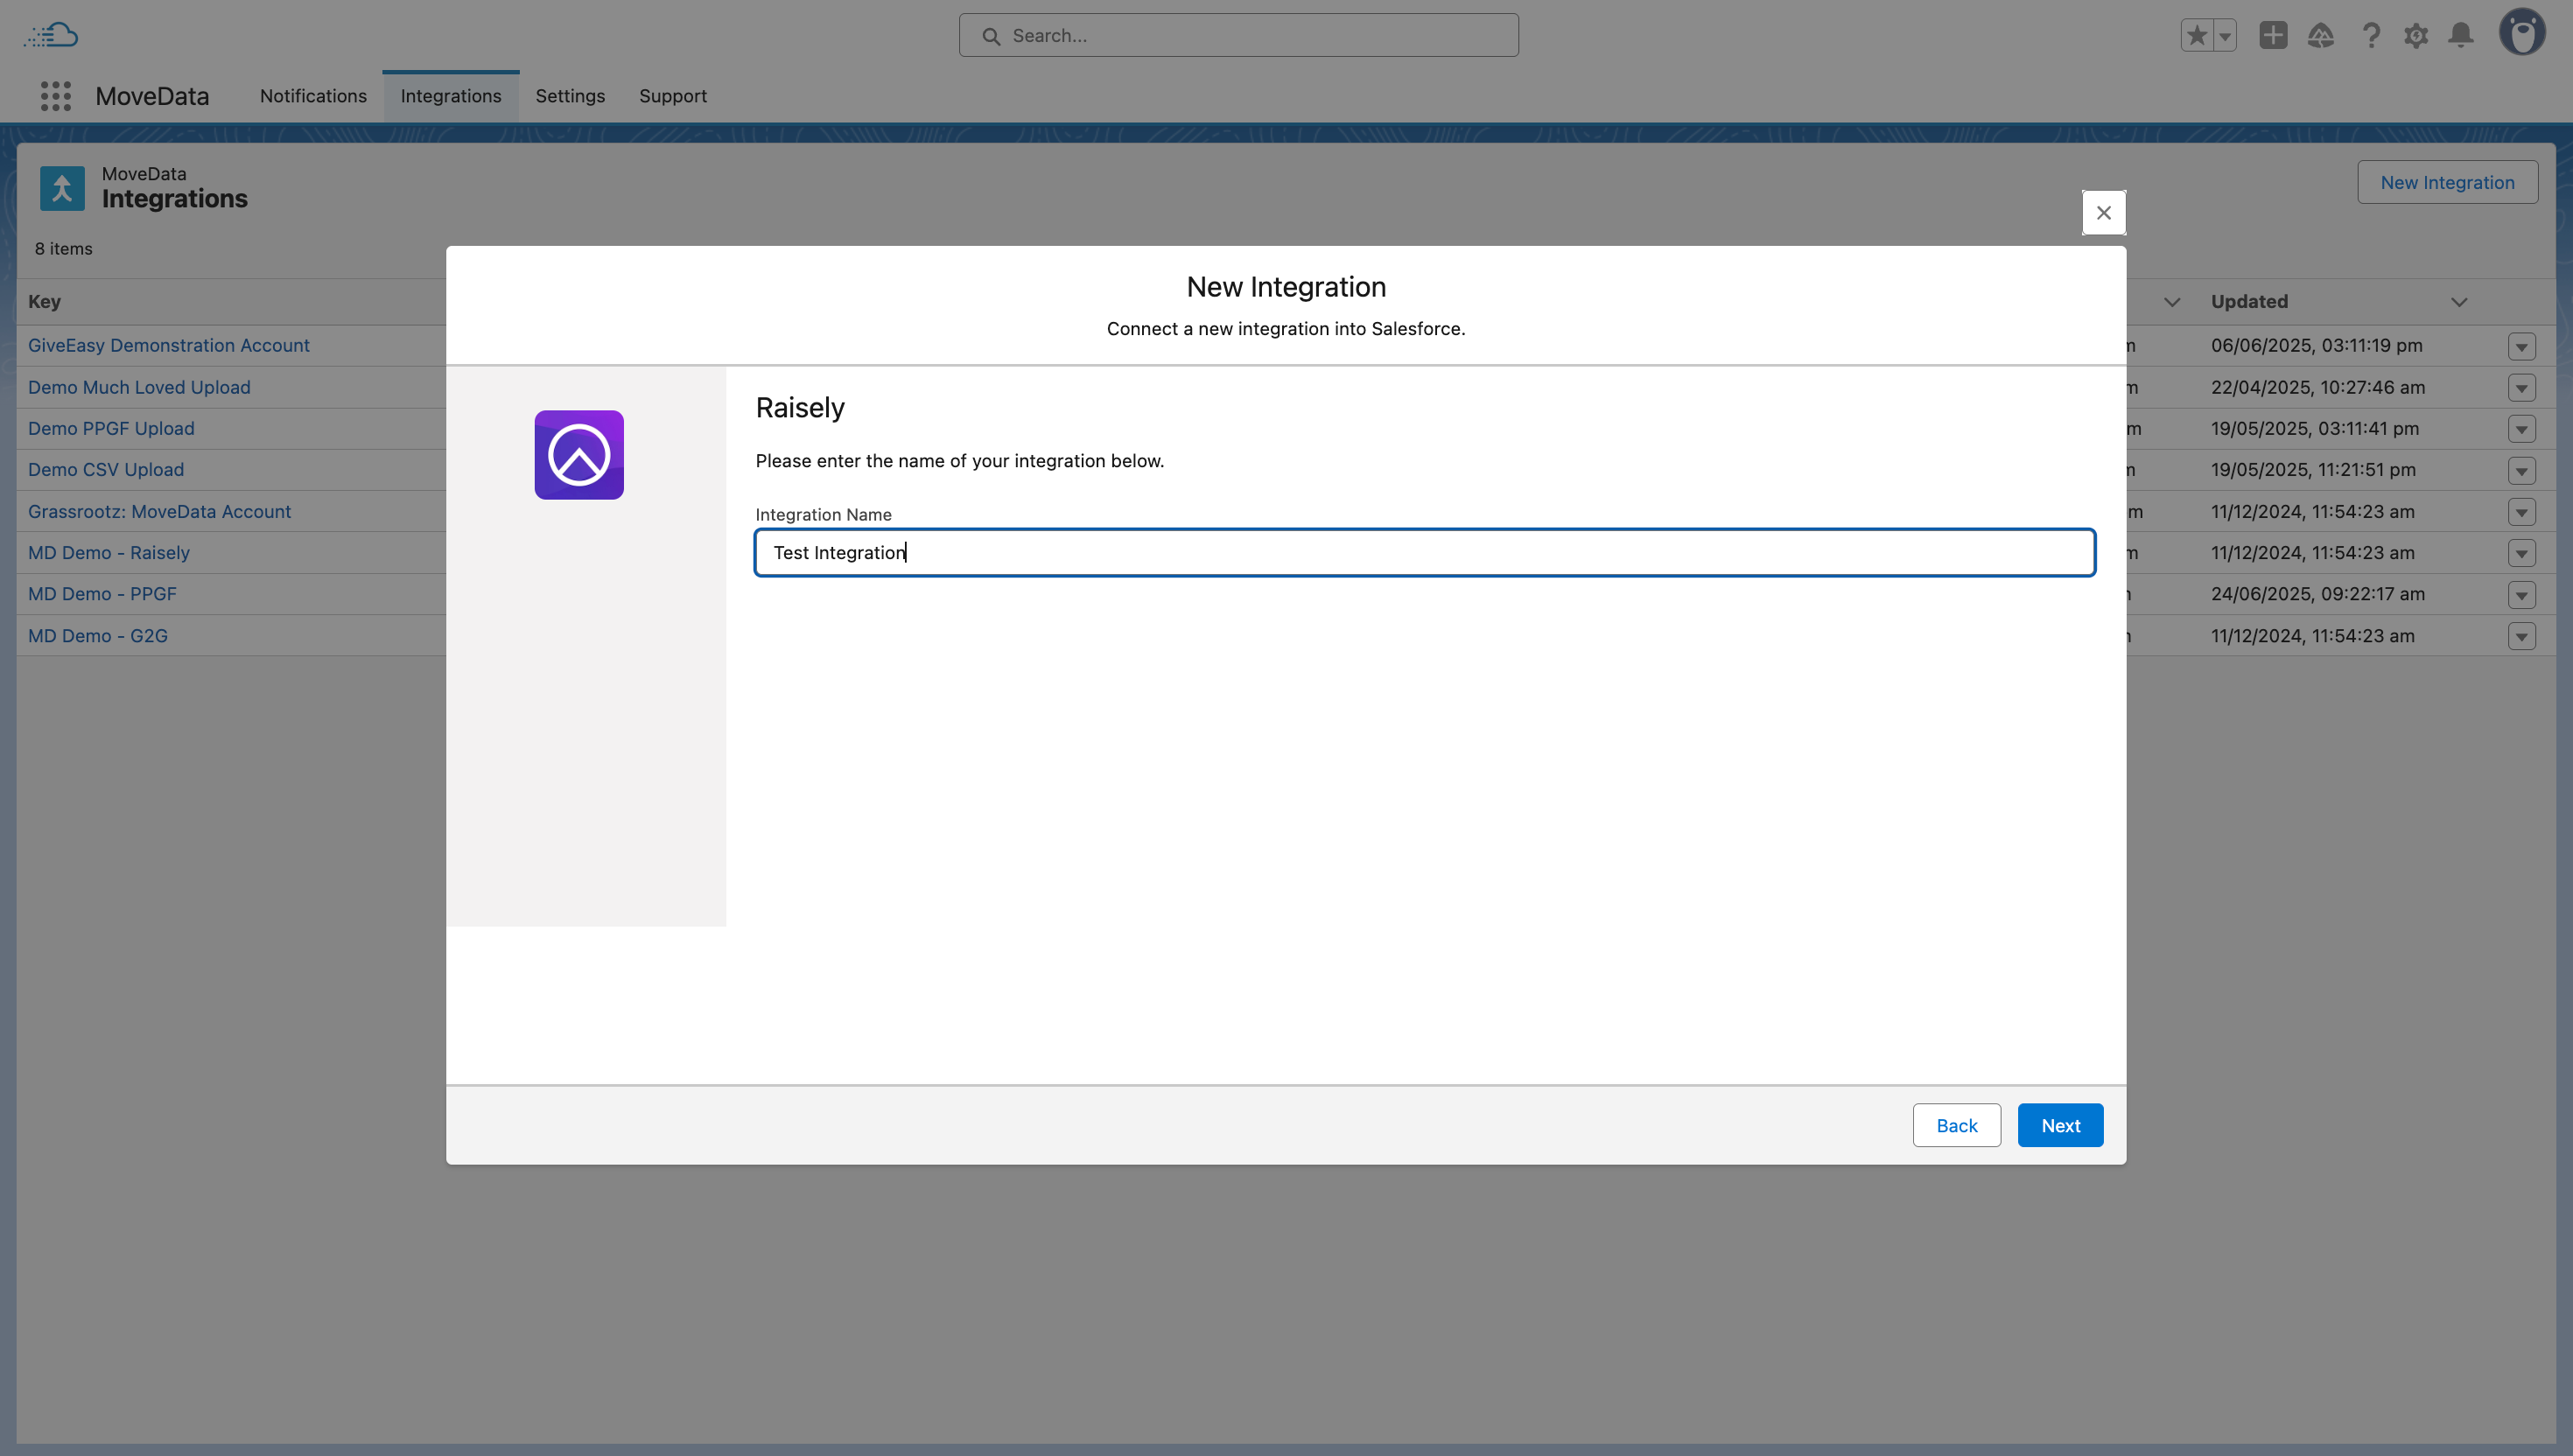Open the Notifications bell icon
This screenshot has width=2573, height=1456.
(2461, 36)
